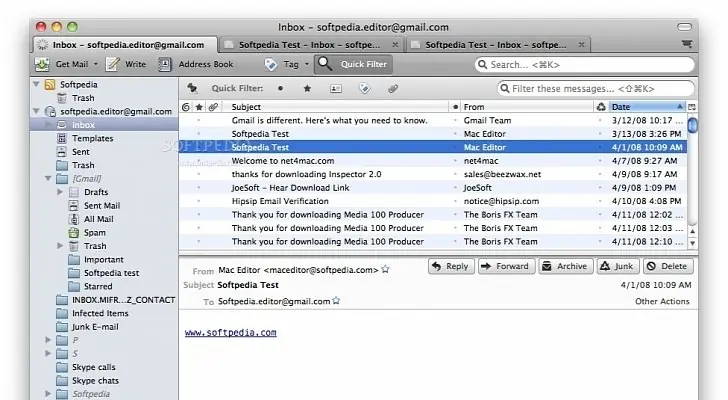
Task: Open the Other Actions menu
Action: [662, 301]
